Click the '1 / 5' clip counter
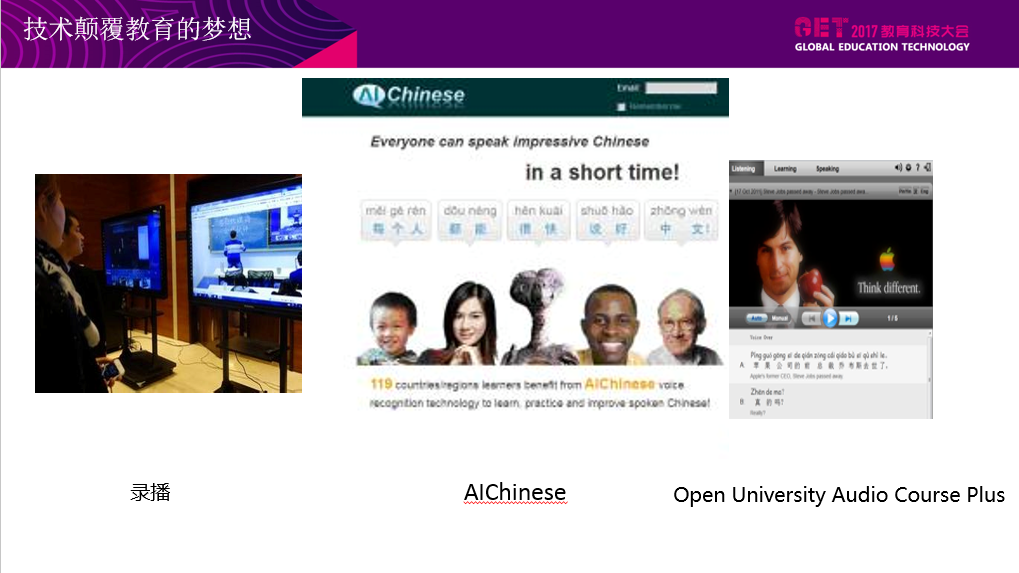This screenshot has width=1019, height=573. point(892,318)
